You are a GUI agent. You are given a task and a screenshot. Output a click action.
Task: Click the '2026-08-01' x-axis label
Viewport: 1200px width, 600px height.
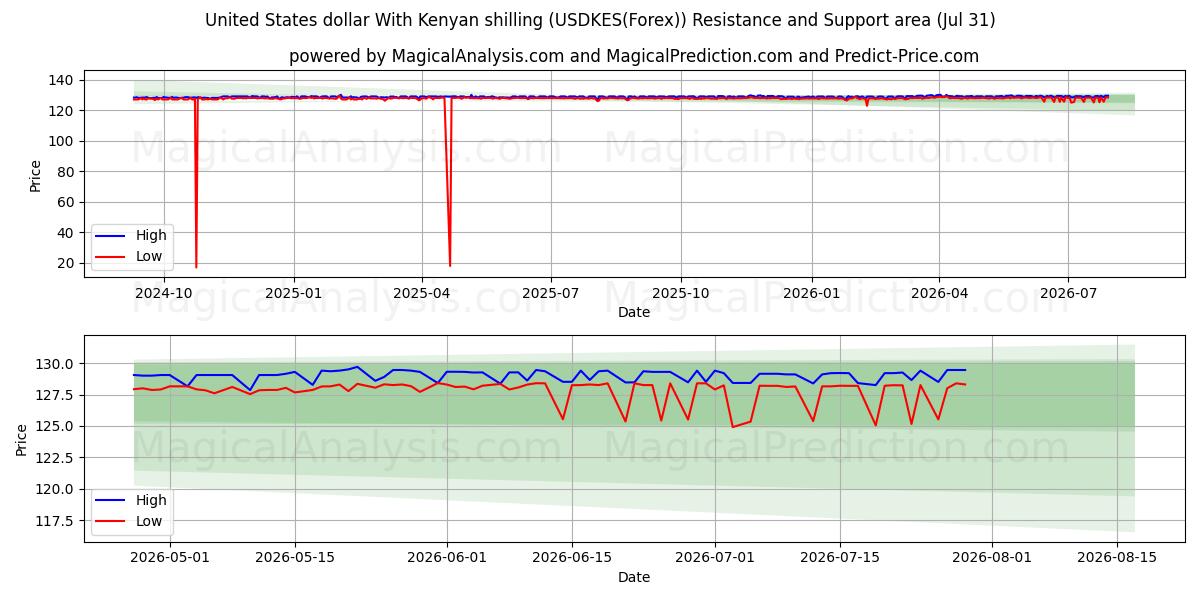pos(993,558)
